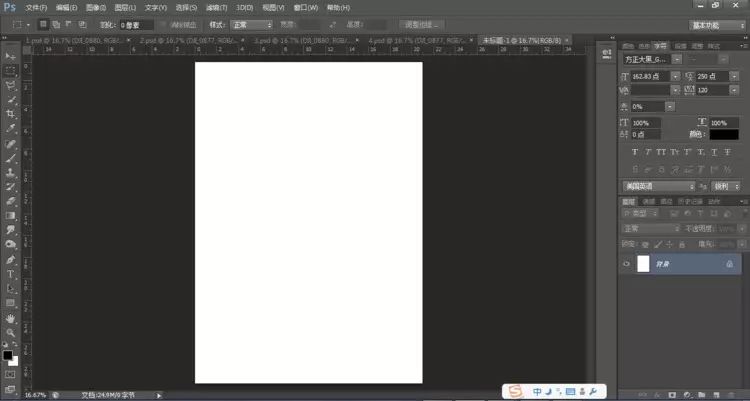Image resolution: width=750 pixels, height=401 pixels.
Task: Open the collapsed panel icon beside Character panel
Action: click(x=607, y=54)
